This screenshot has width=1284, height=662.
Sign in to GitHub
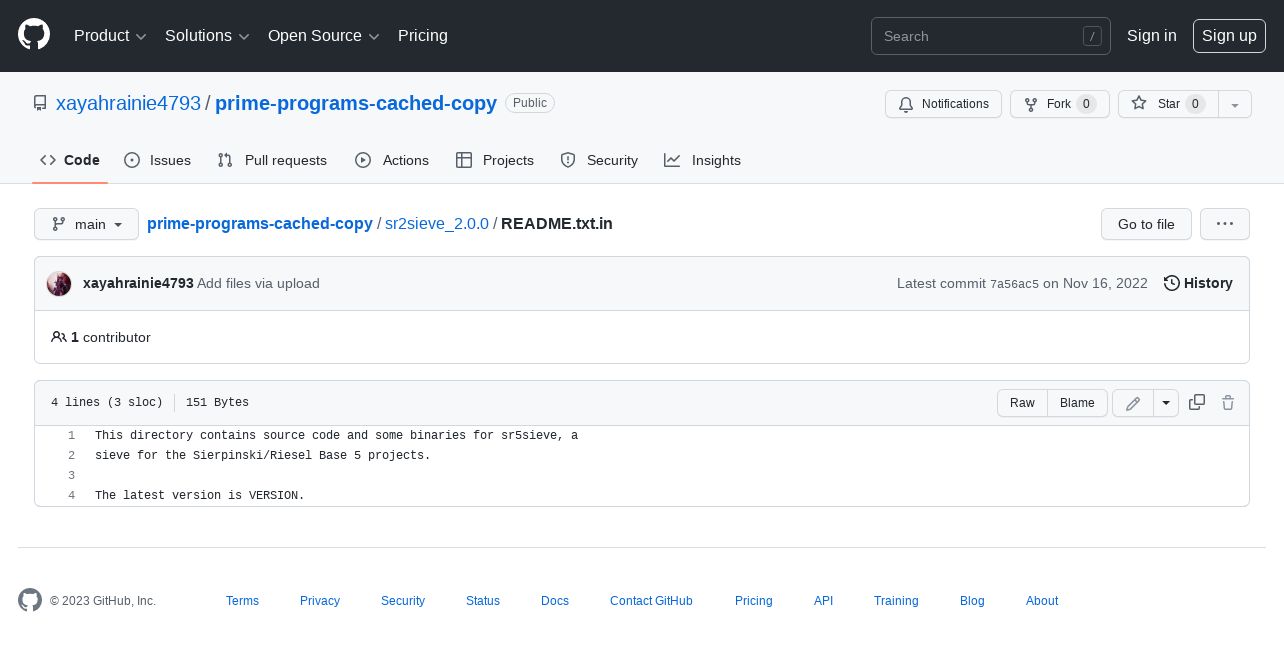click(x=1152, y=36)
